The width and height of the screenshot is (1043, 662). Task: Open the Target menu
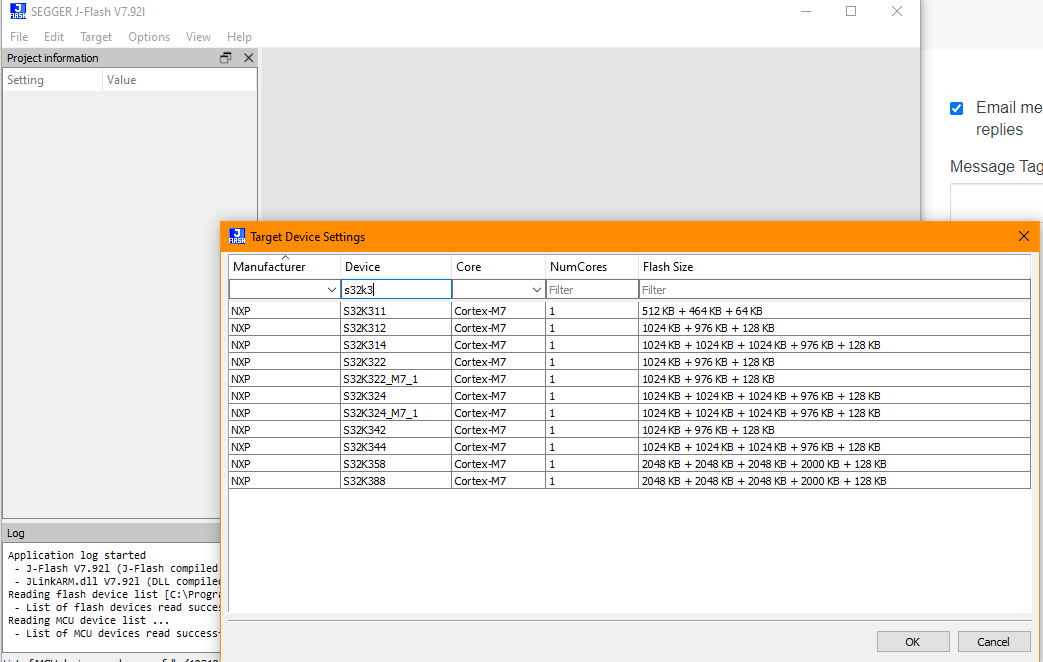(x=96, y=36)
